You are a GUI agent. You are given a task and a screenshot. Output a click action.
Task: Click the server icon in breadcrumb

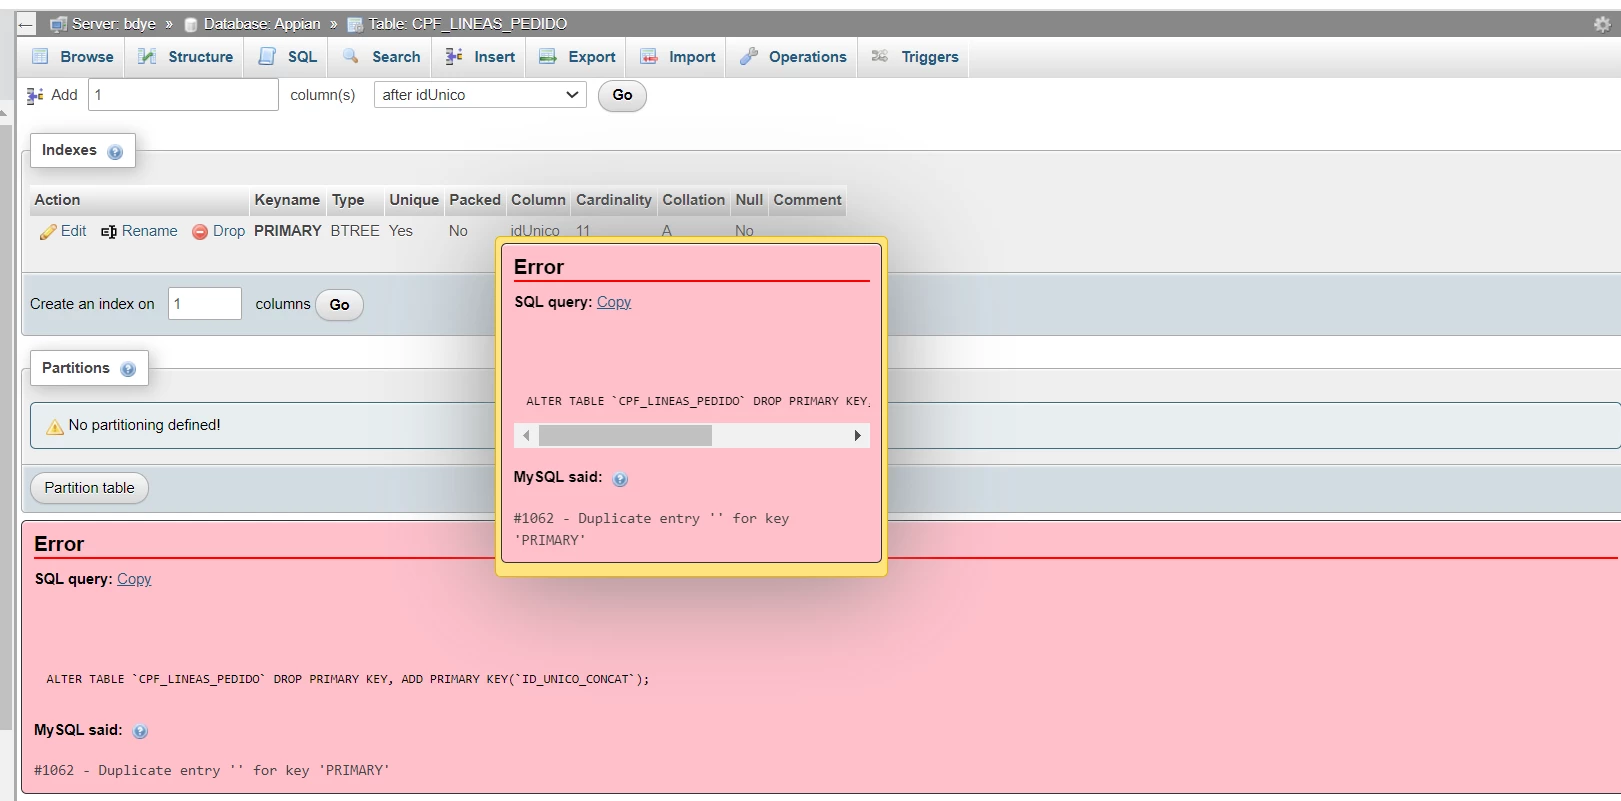(x=59, y=24)
